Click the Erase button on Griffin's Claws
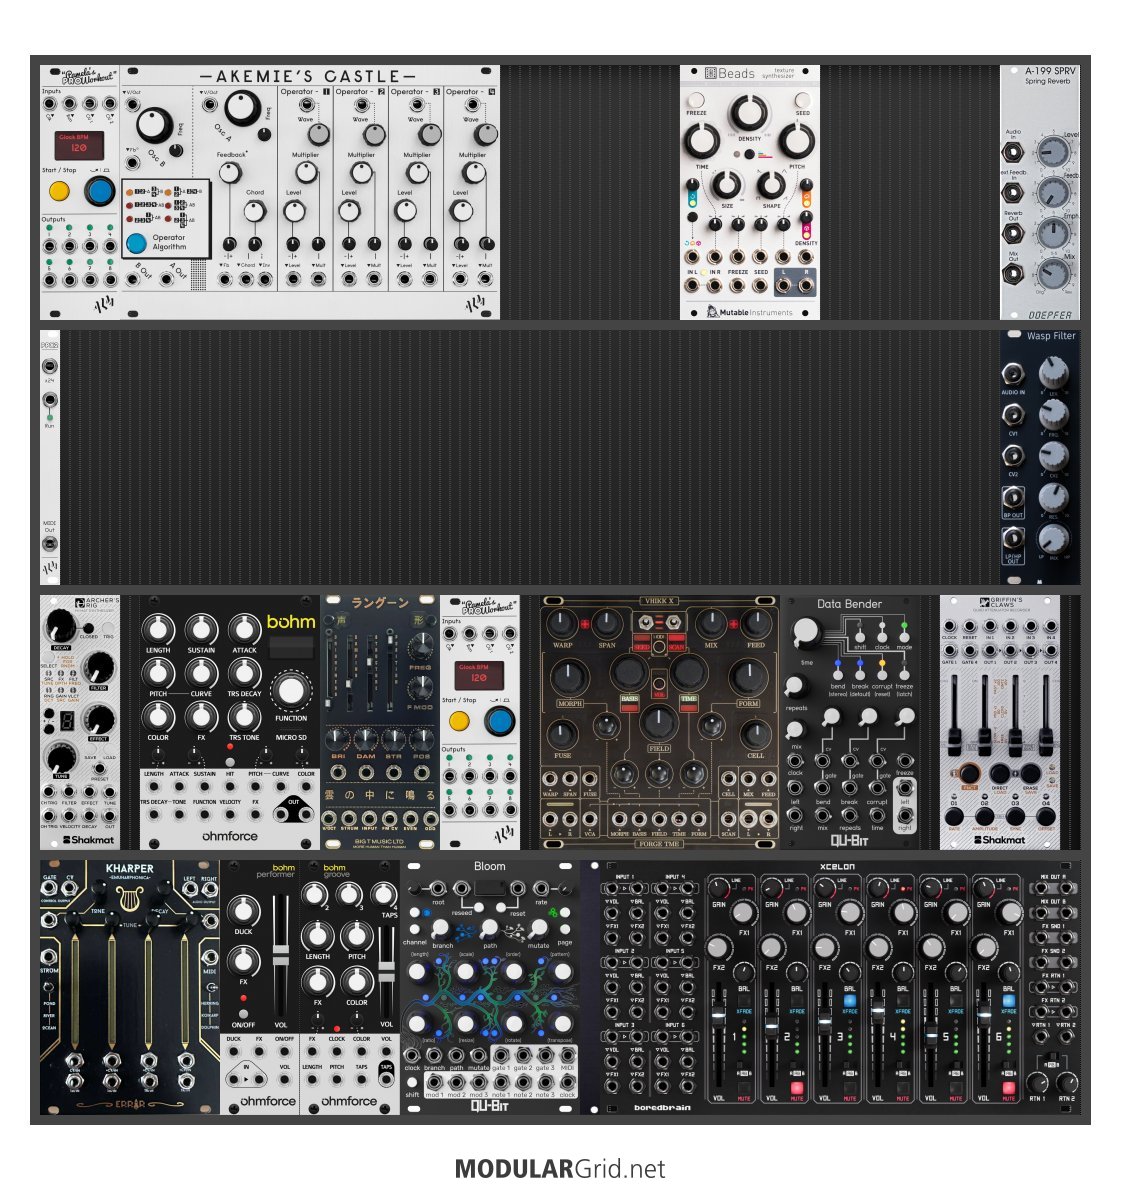Image resolution: width=1121 pixels, height=1190 pixels. point(1031,774)
